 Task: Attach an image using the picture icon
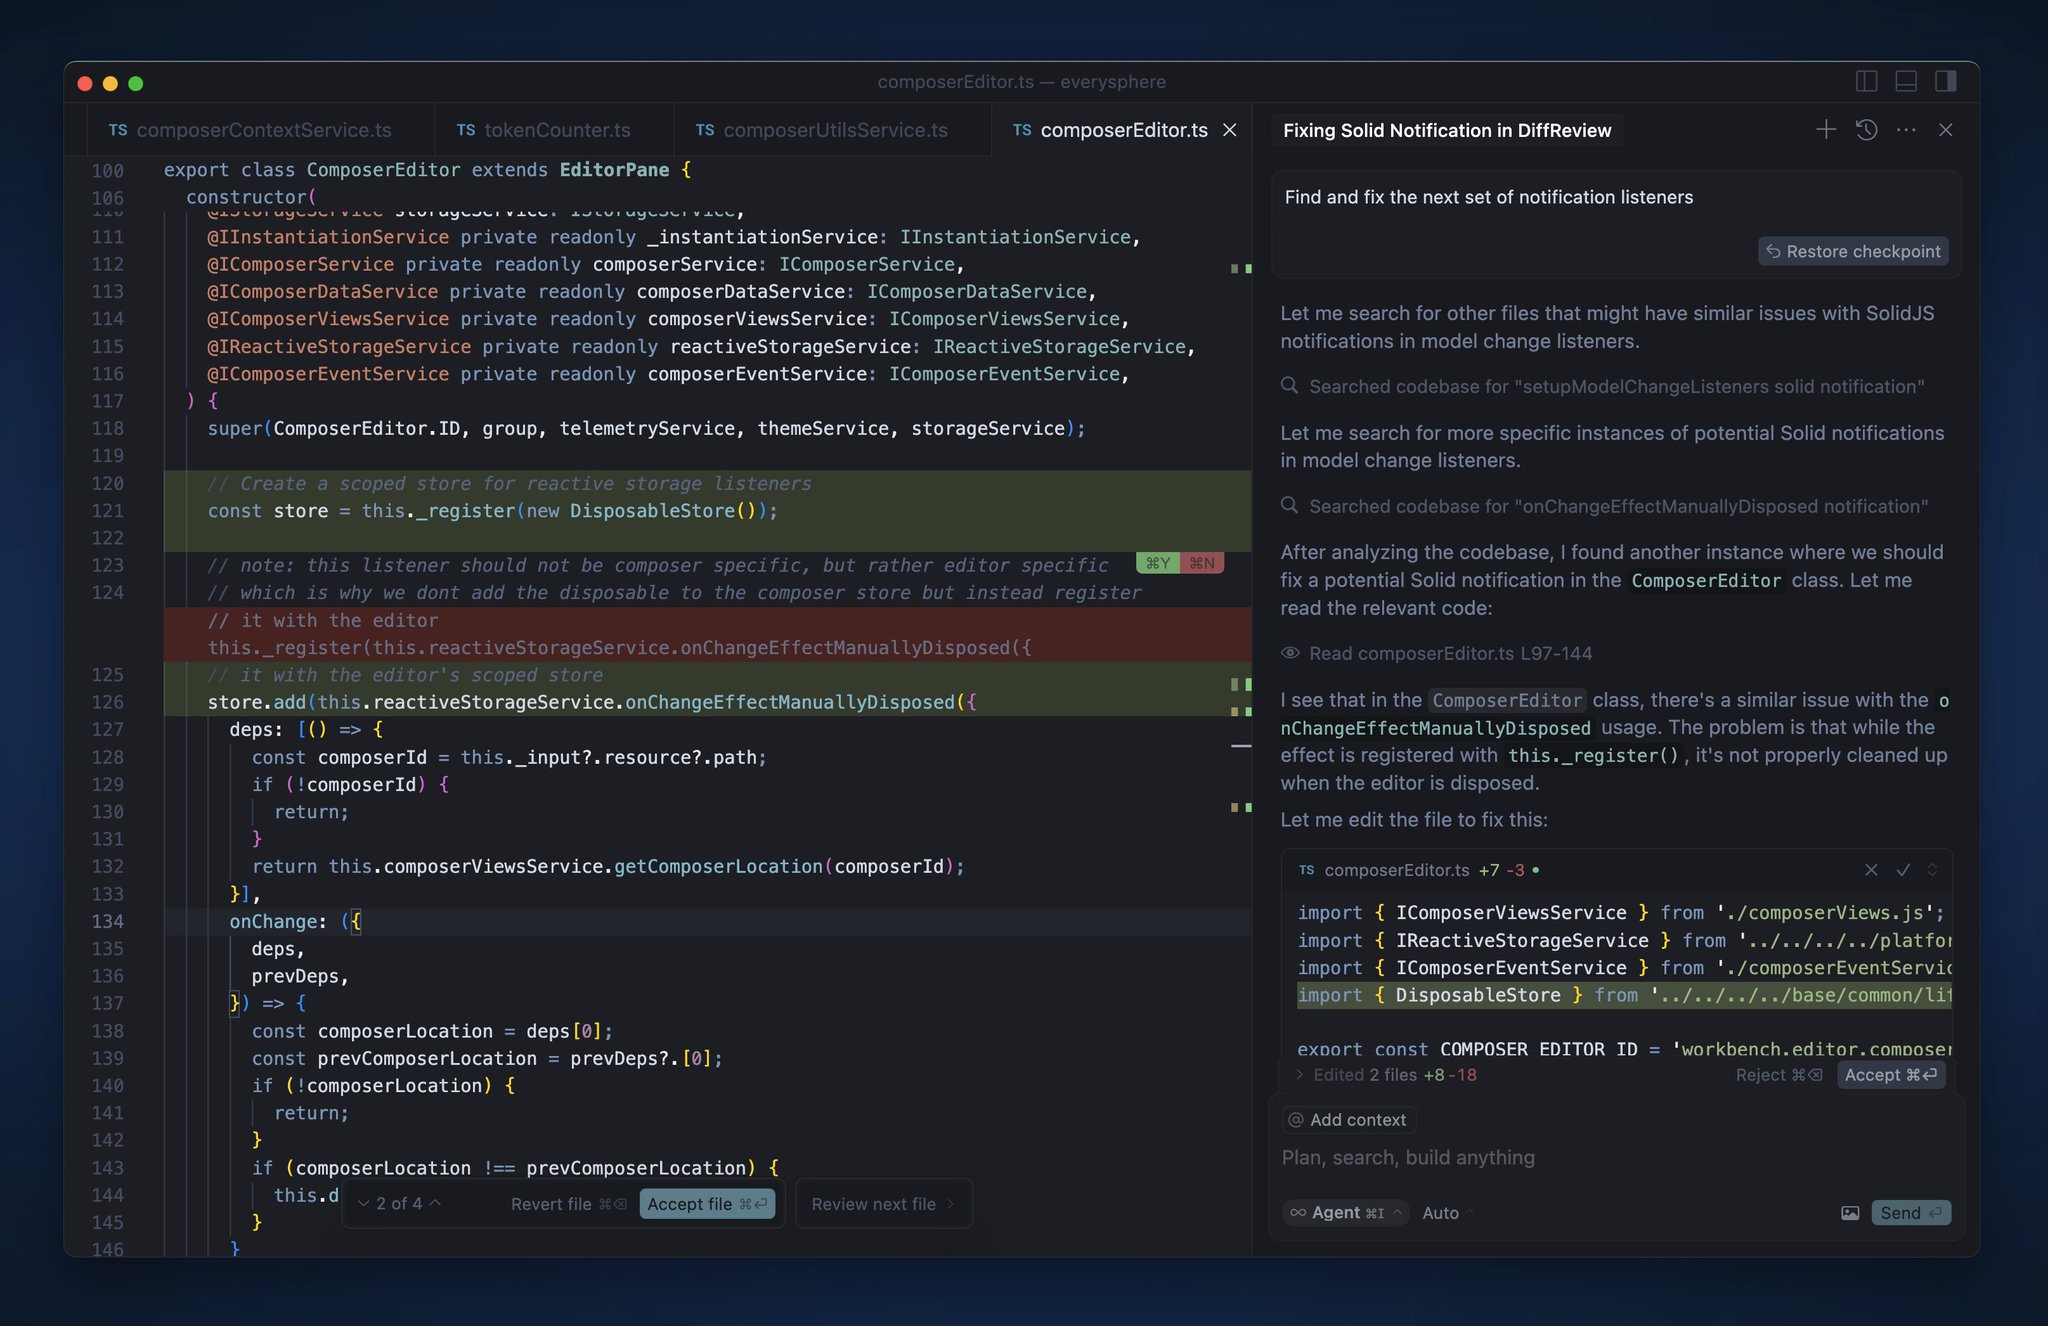[x=1850, y=1213]
